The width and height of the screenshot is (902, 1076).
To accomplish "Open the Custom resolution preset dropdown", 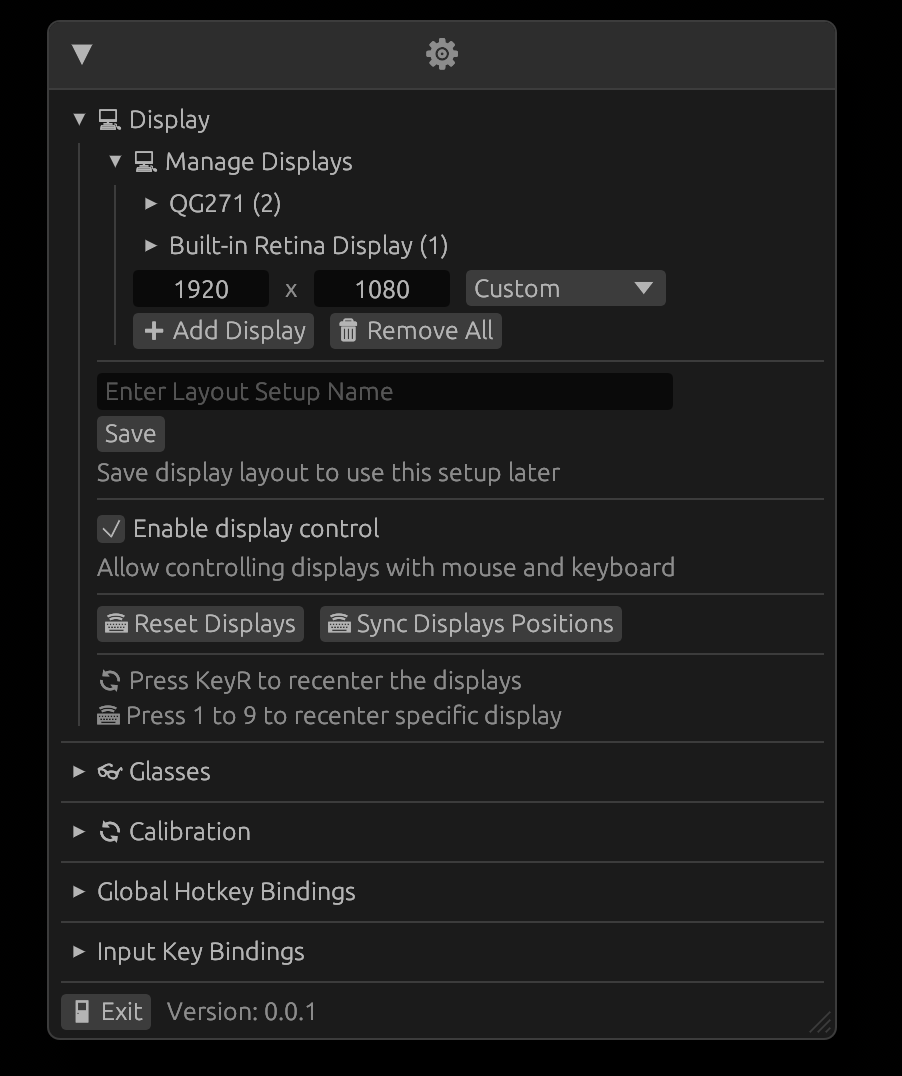I will [565, 289].
